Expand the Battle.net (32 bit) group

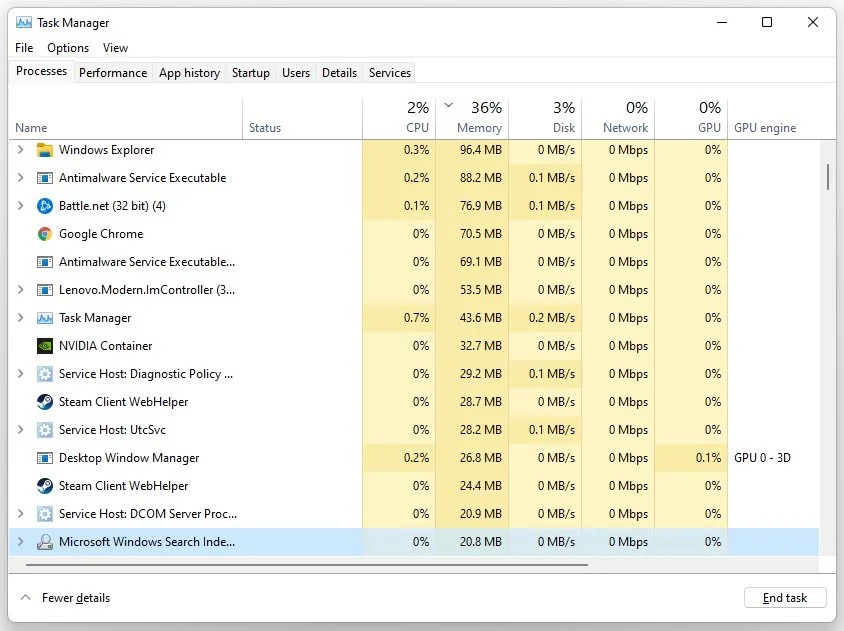pos(20,205)
